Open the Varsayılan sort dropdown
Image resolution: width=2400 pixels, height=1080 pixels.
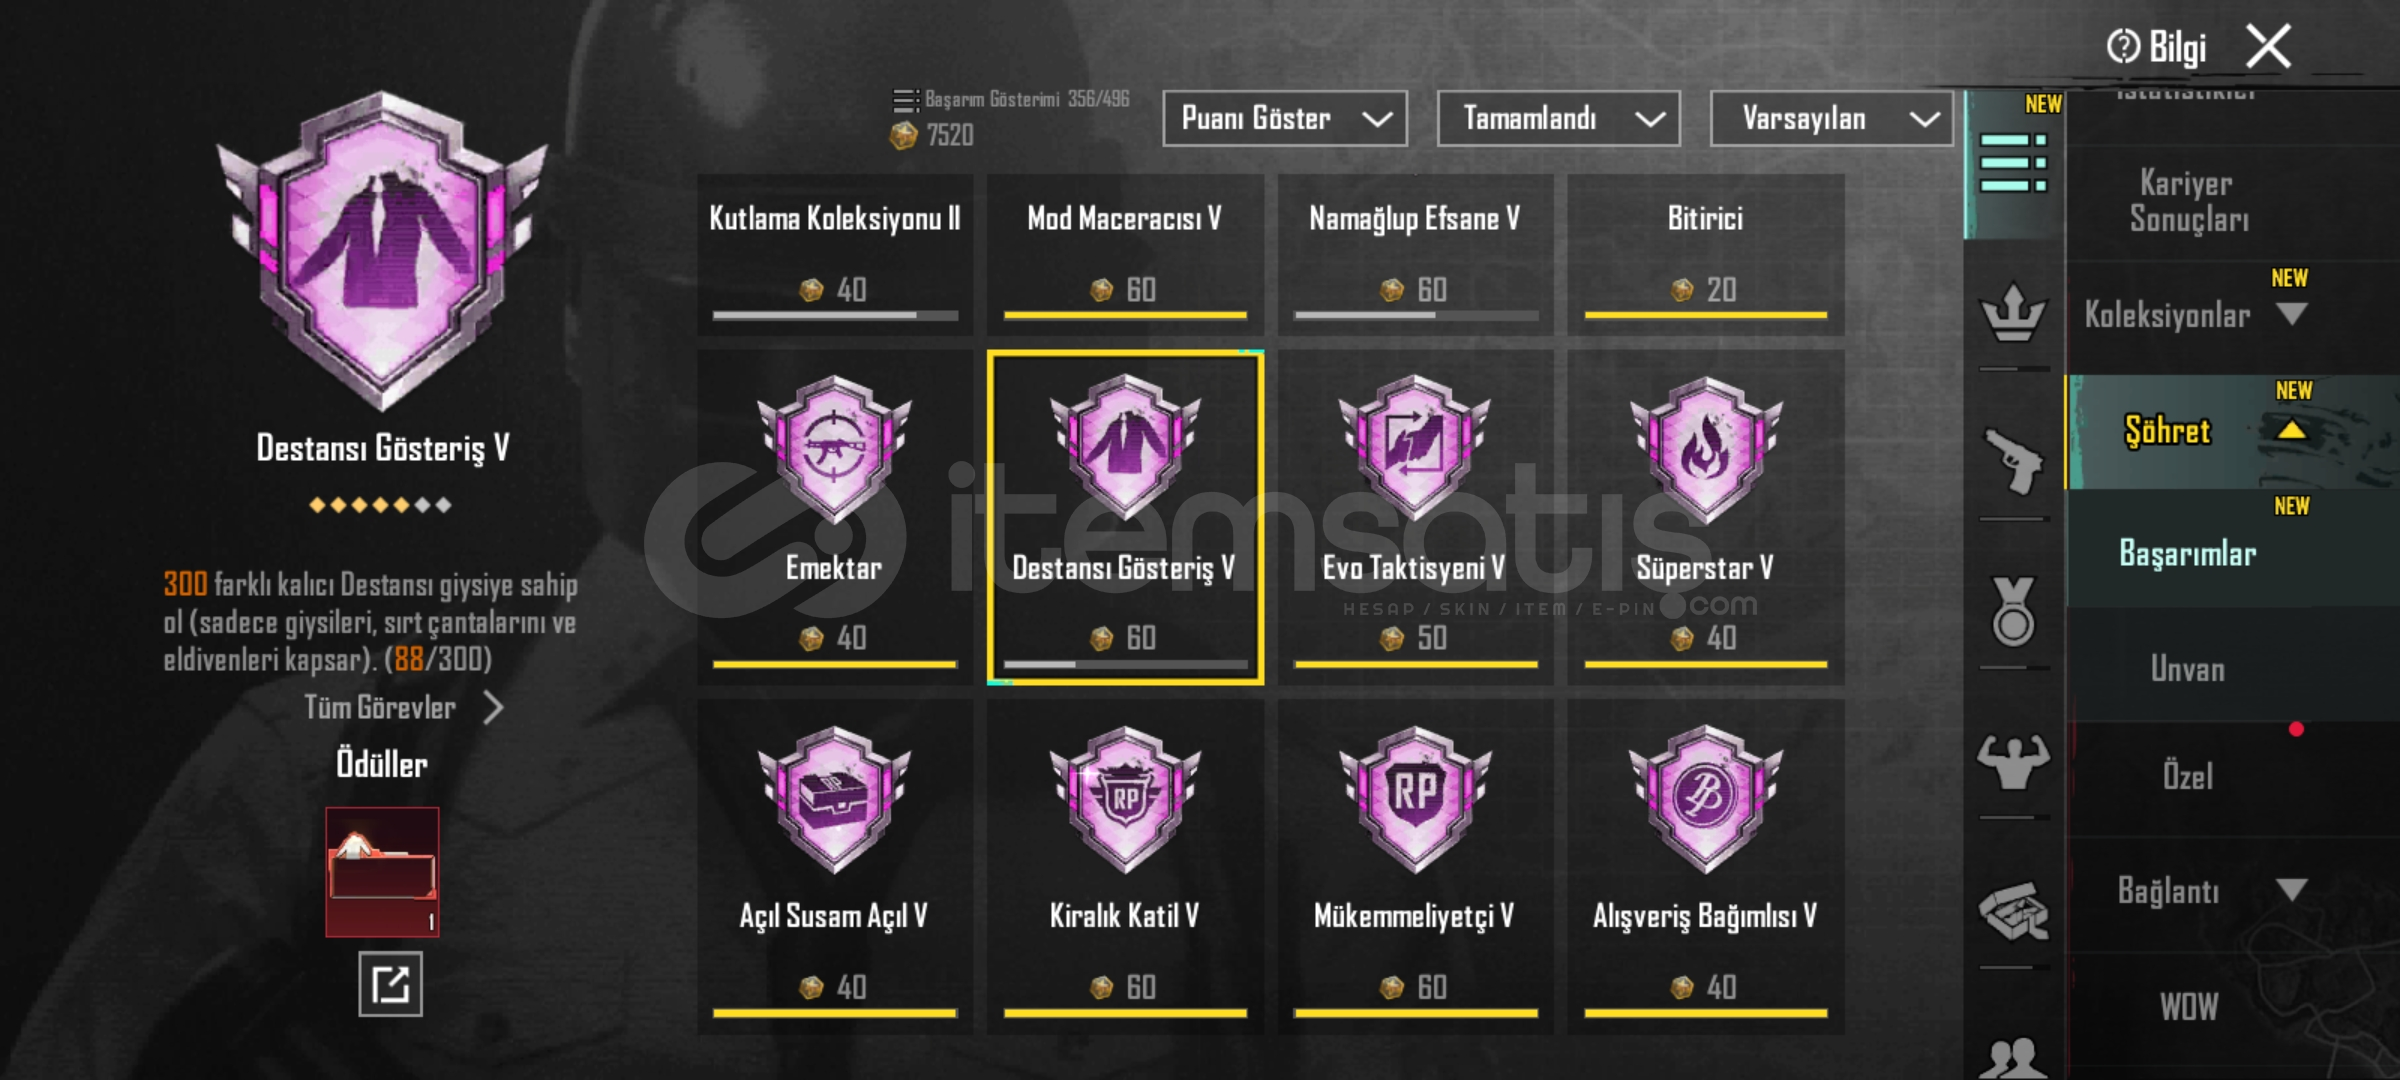pos(1831,119)
